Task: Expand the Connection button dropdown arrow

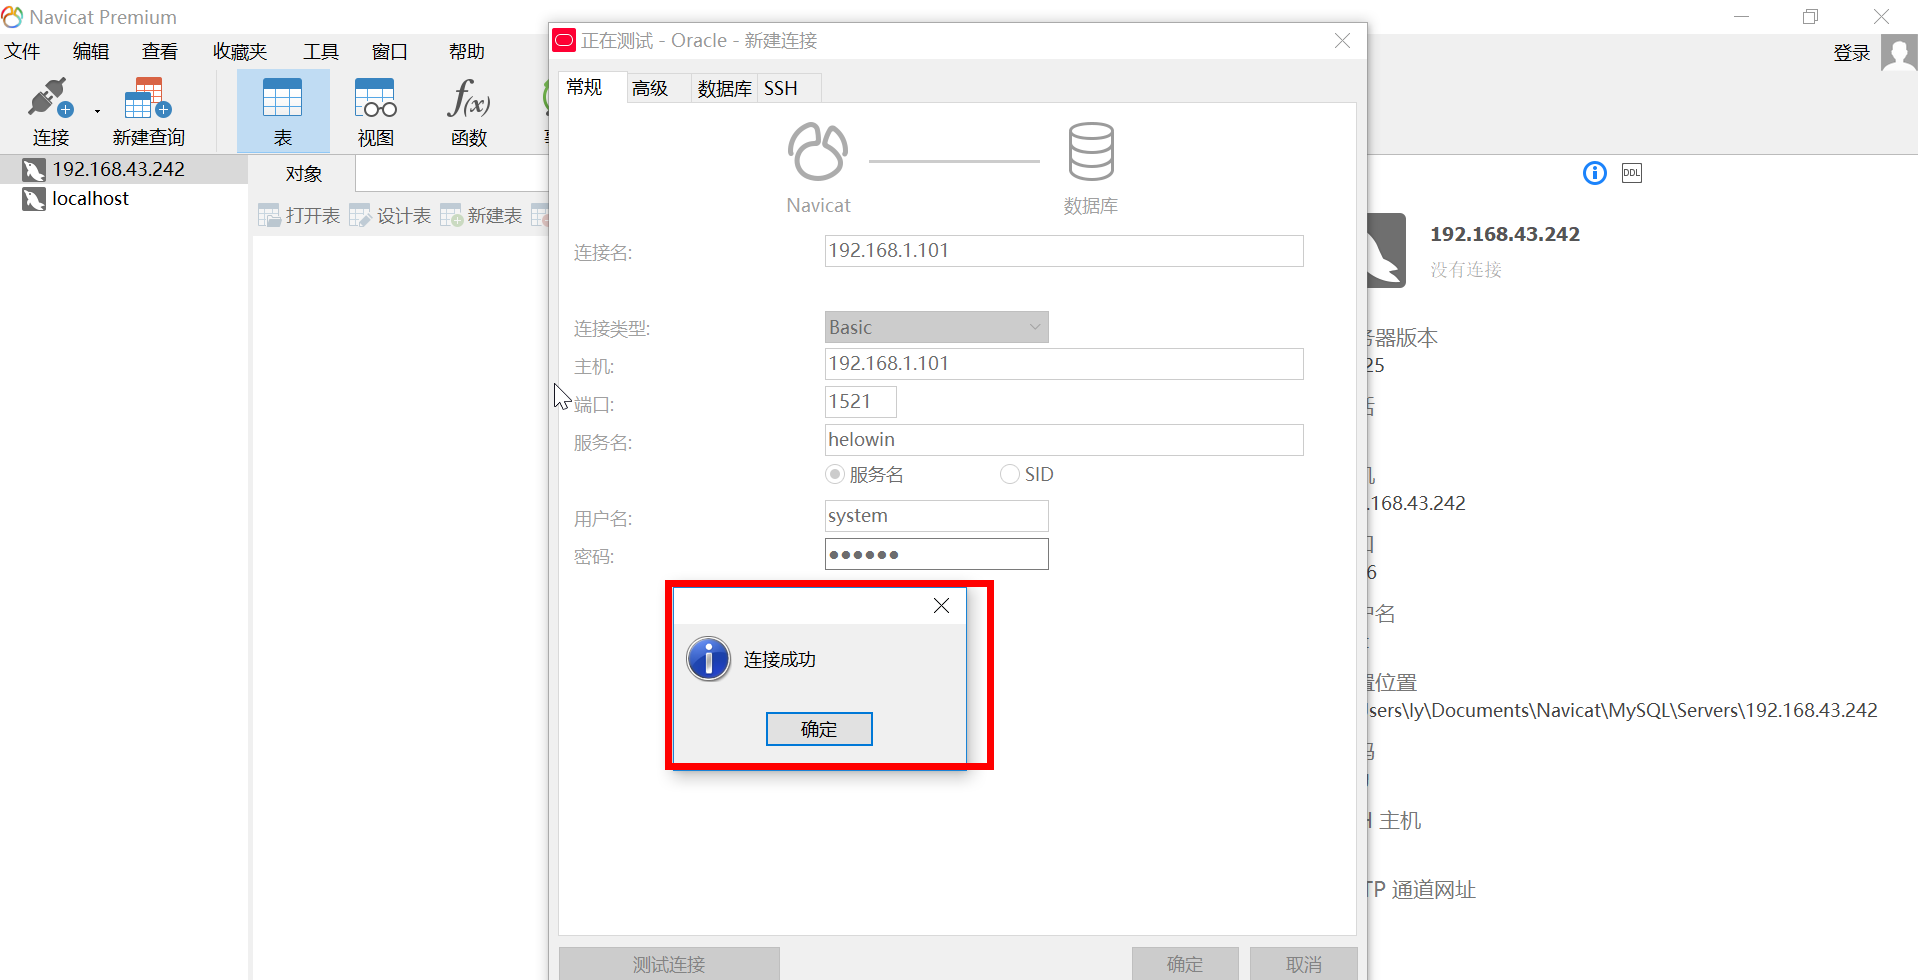Action: tap(97, 111)
